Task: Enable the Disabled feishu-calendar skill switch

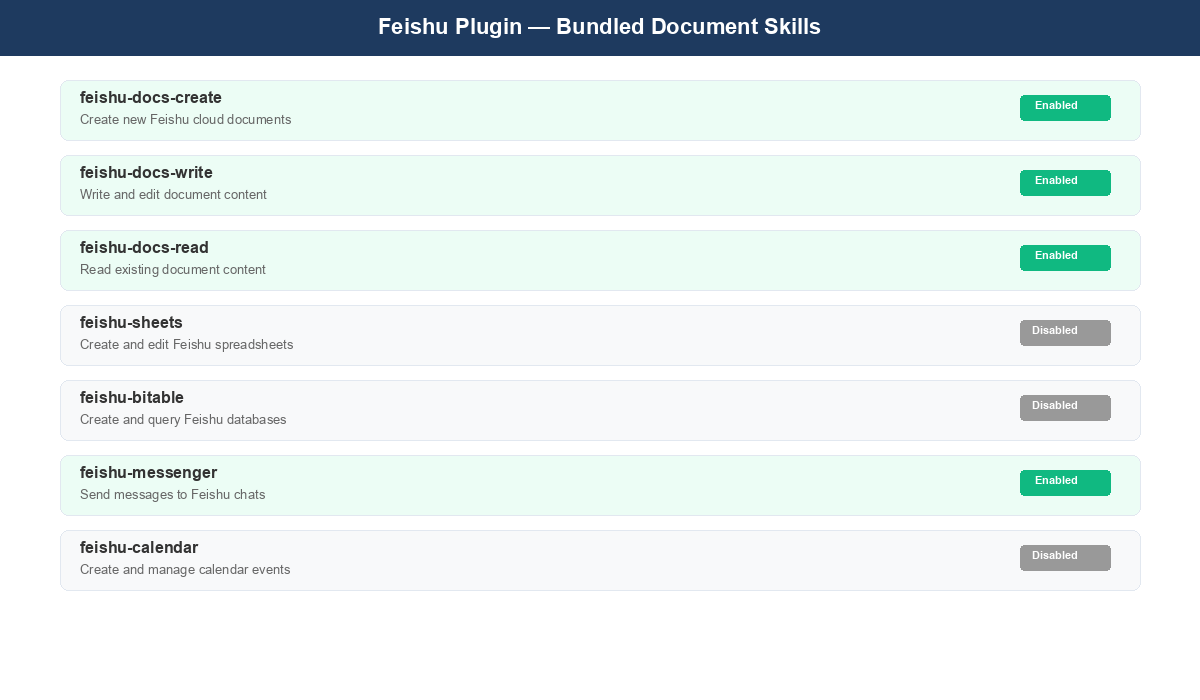Action: [1065, 558]
